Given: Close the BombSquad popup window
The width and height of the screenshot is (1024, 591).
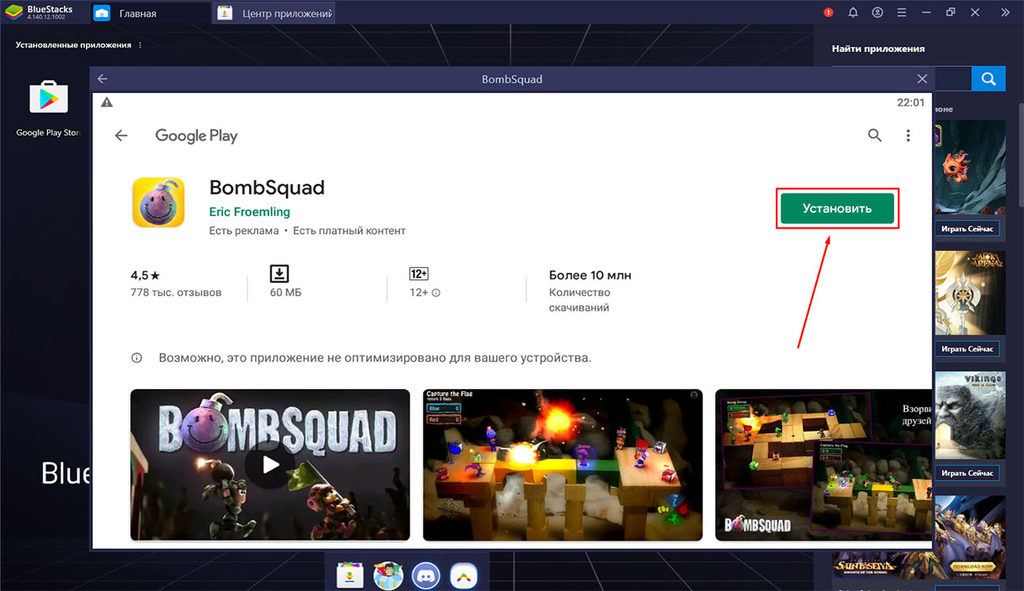Looking at the screenshot, I should (922, 79).
